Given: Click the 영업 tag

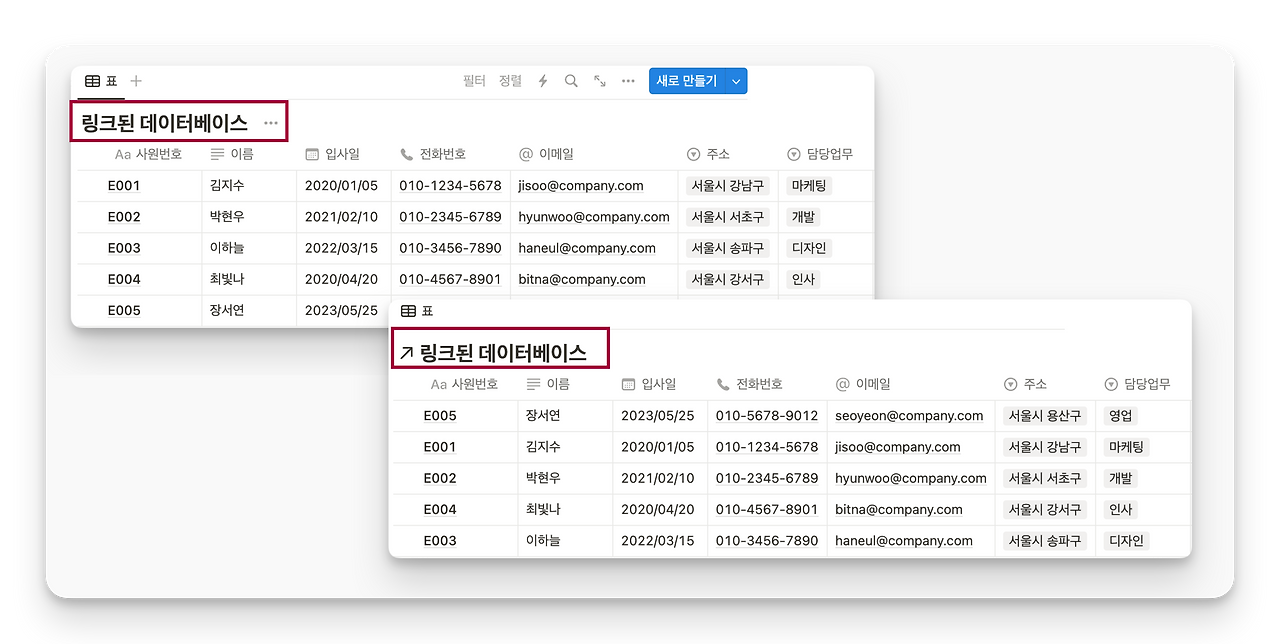Looking at the screenshot, I should (1119, 415).
